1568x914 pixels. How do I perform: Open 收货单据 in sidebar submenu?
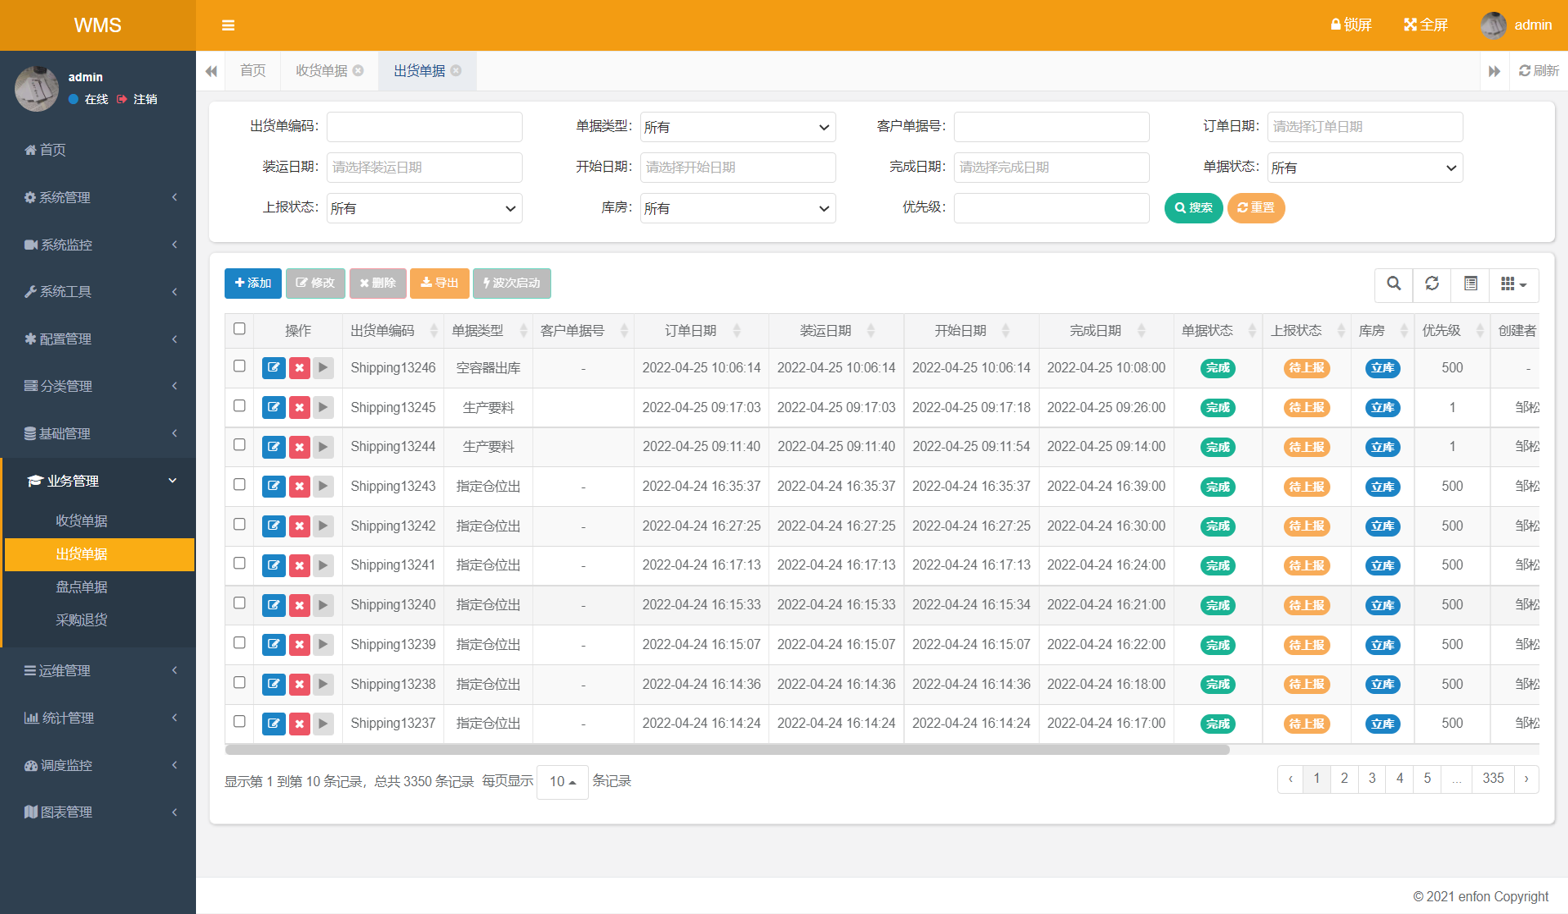81,521
